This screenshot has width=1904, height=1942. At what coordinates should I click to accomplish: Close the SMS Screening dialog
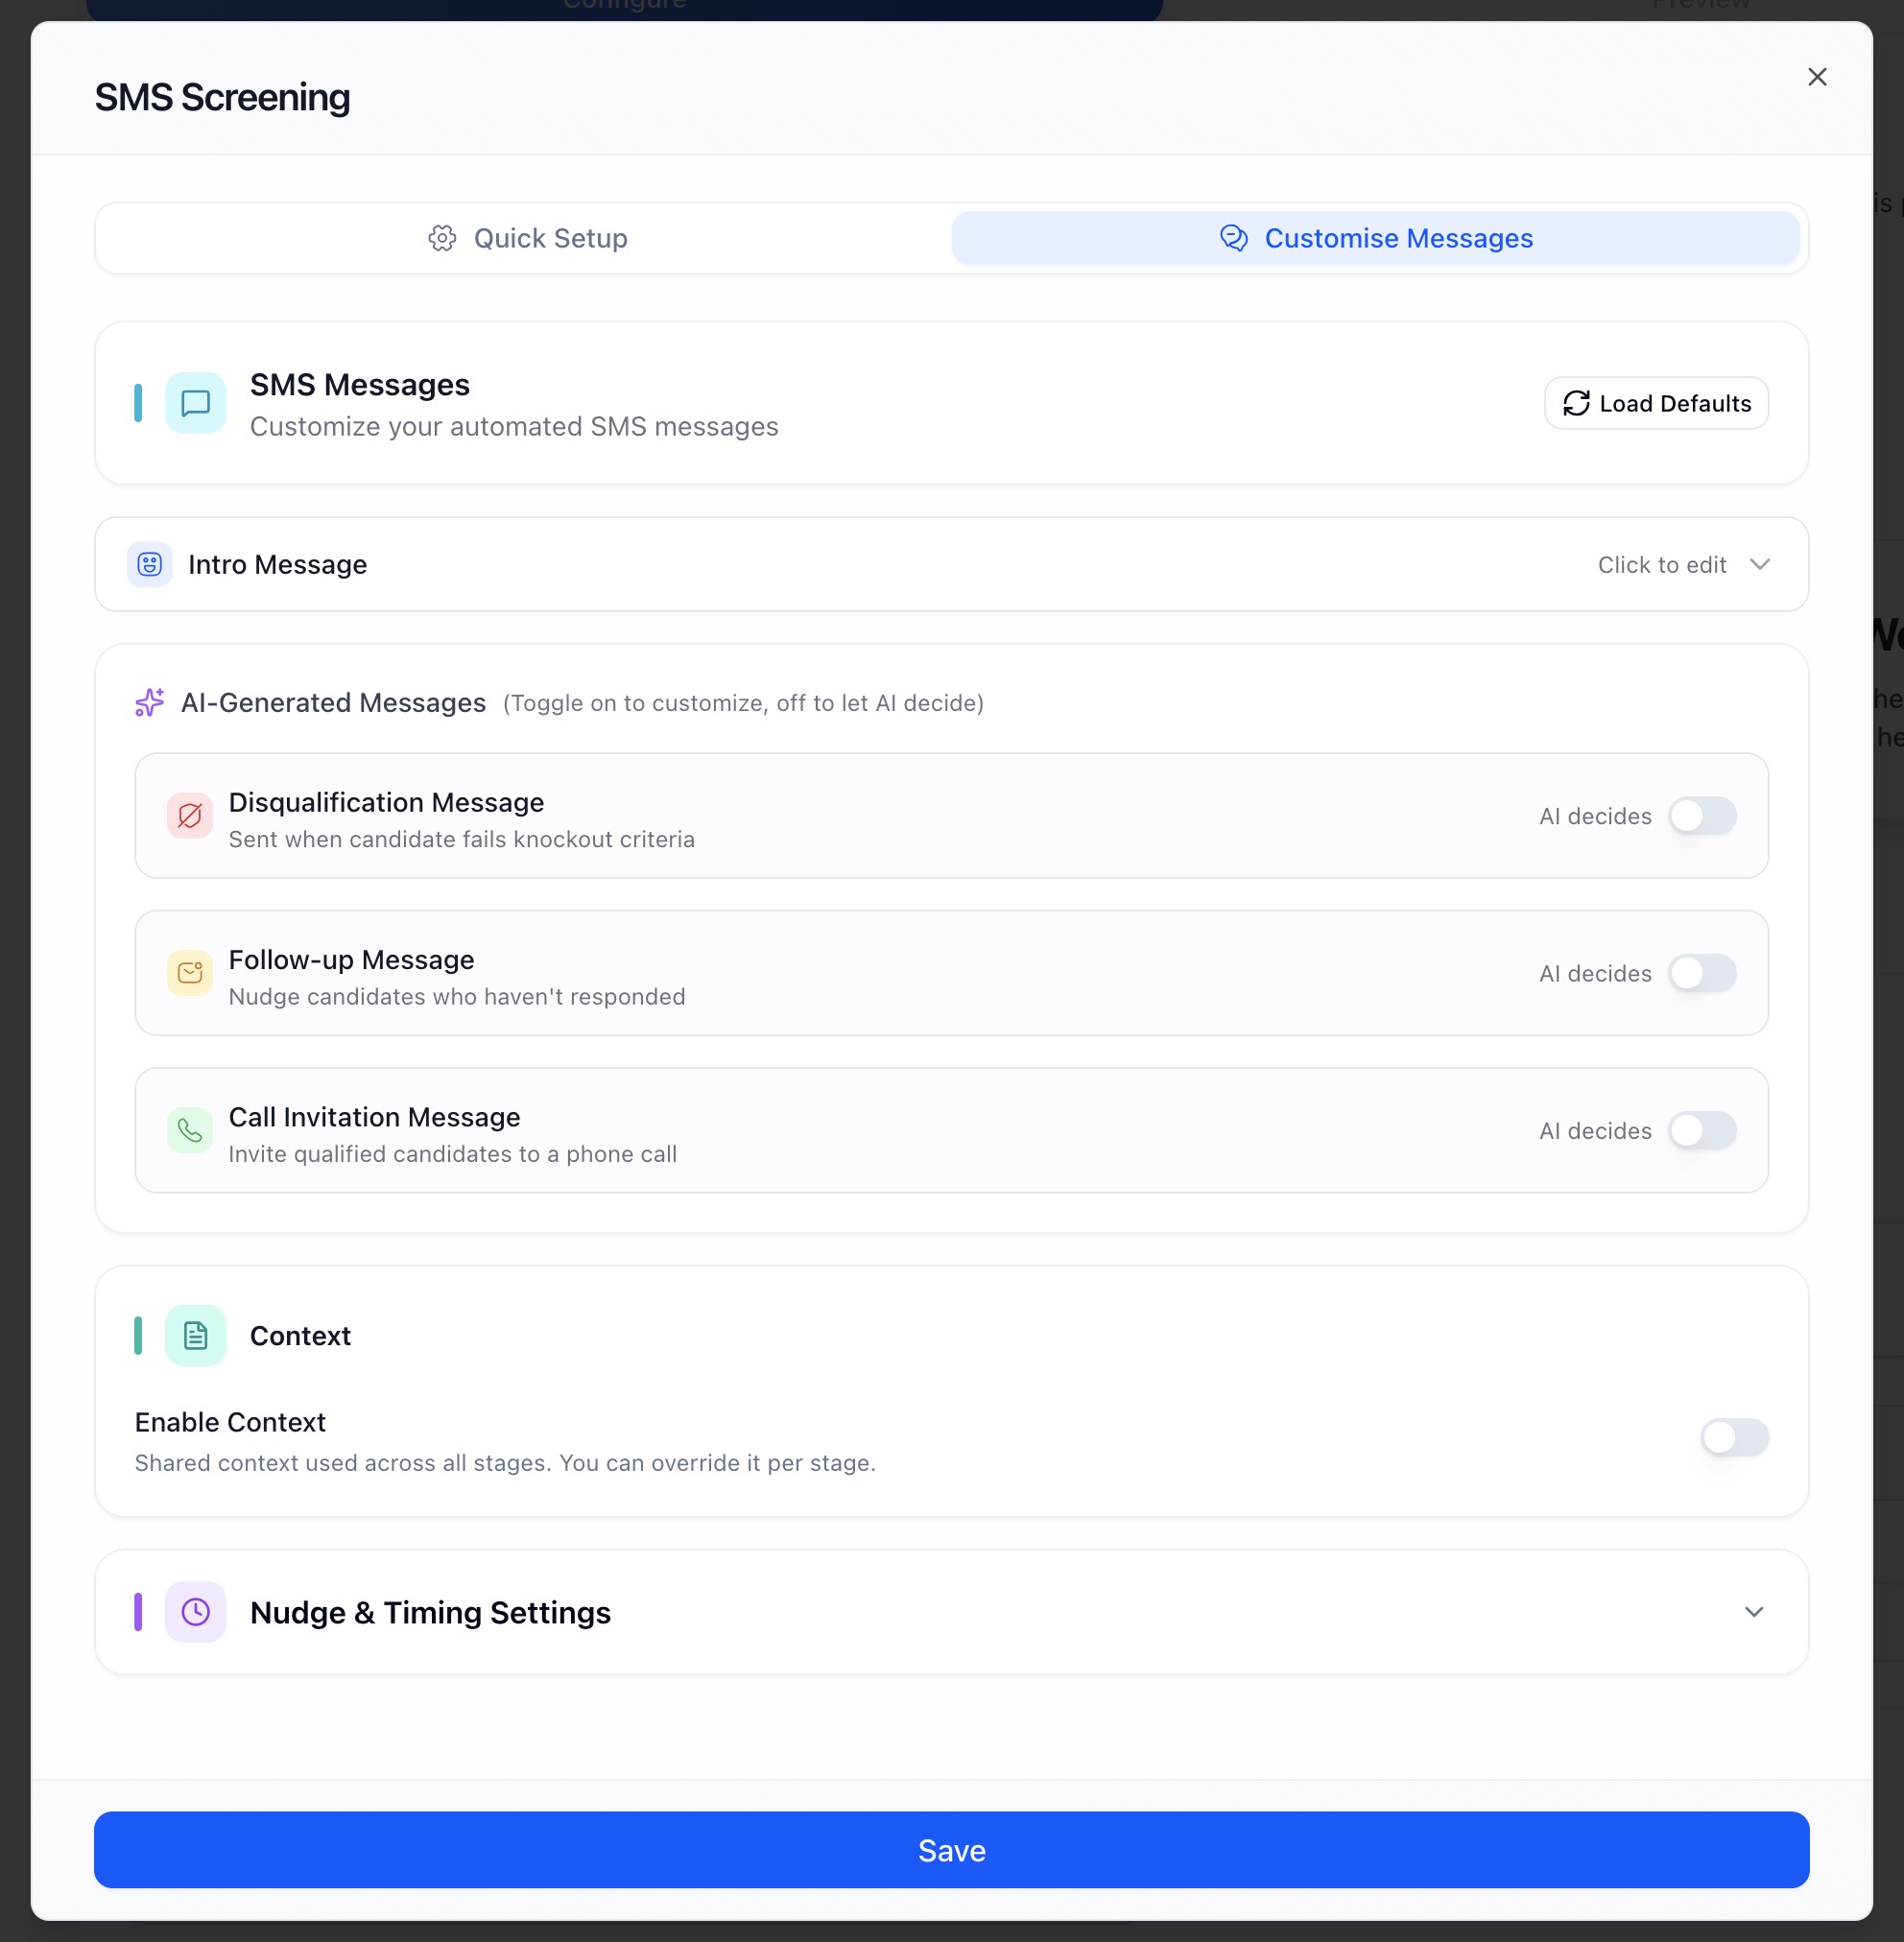click(x=1817, y=77)
